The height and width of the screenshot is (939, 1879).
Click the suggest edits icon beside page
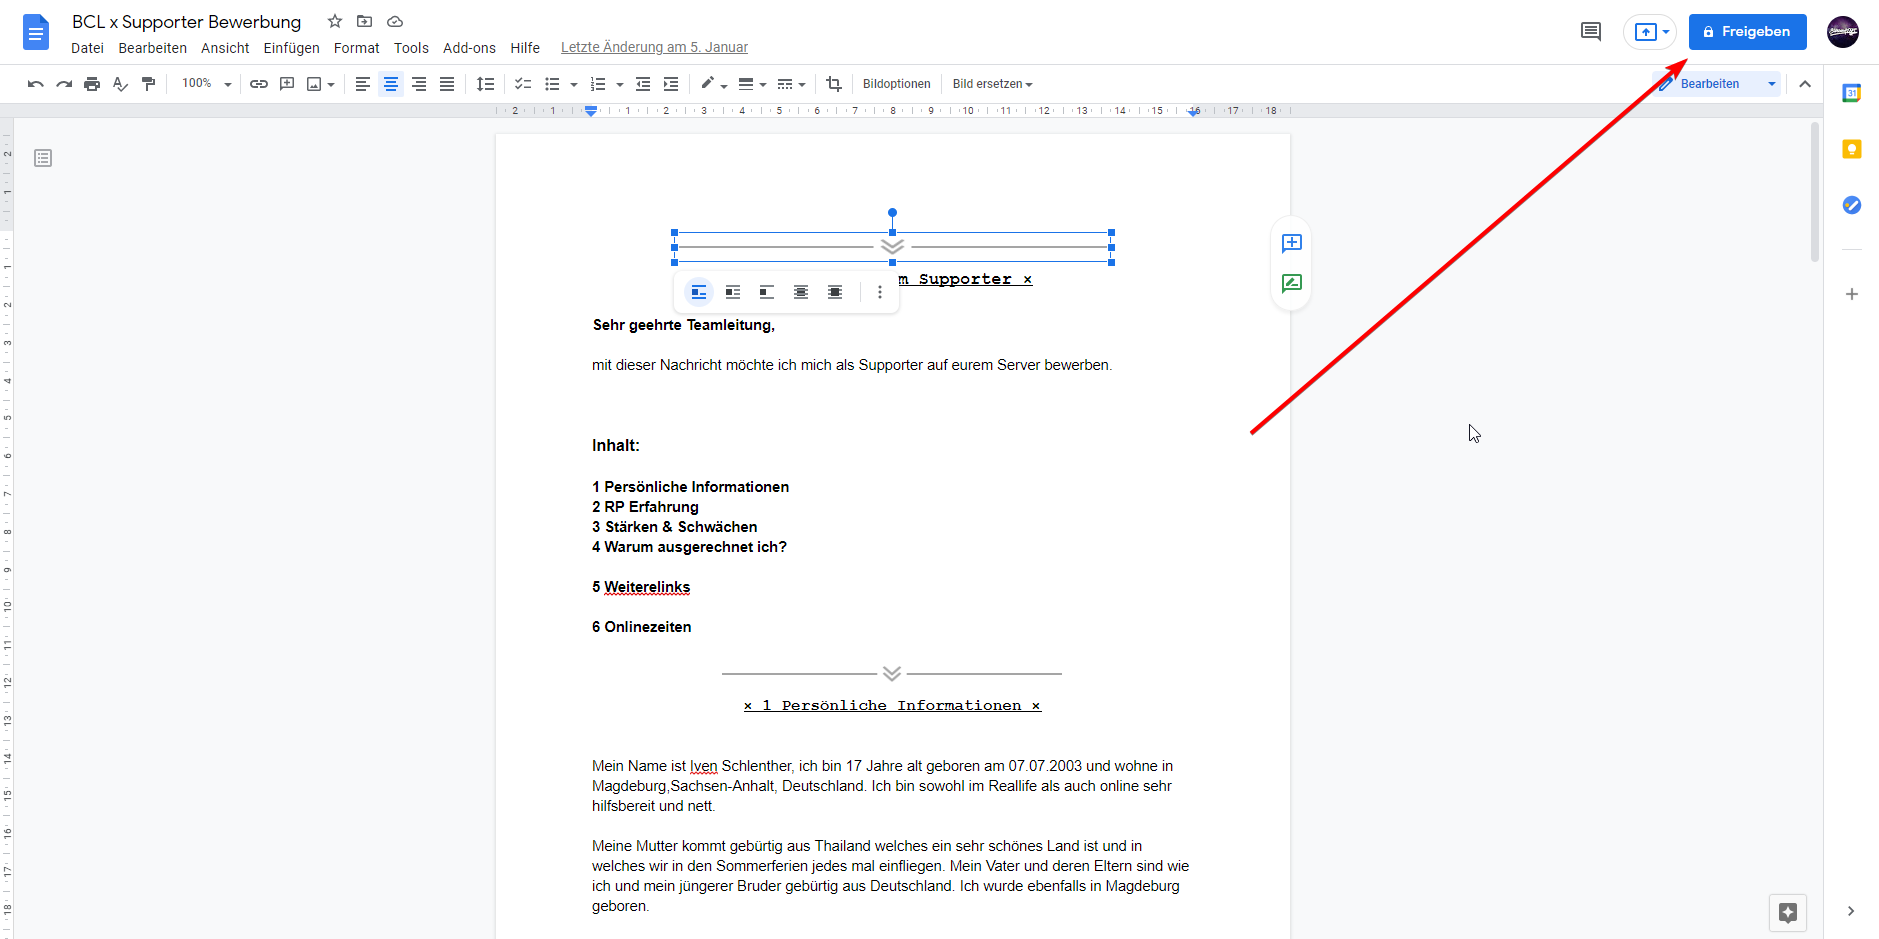coord(1291,283)
